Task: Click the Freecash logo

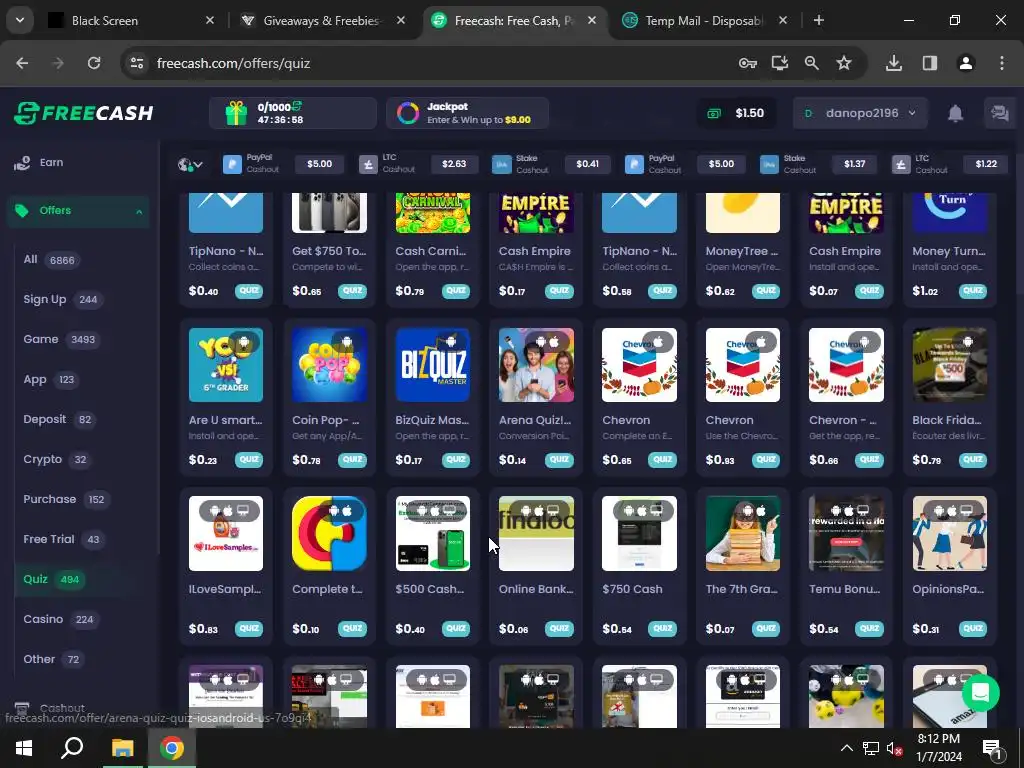Action: (x=84, y=113)
